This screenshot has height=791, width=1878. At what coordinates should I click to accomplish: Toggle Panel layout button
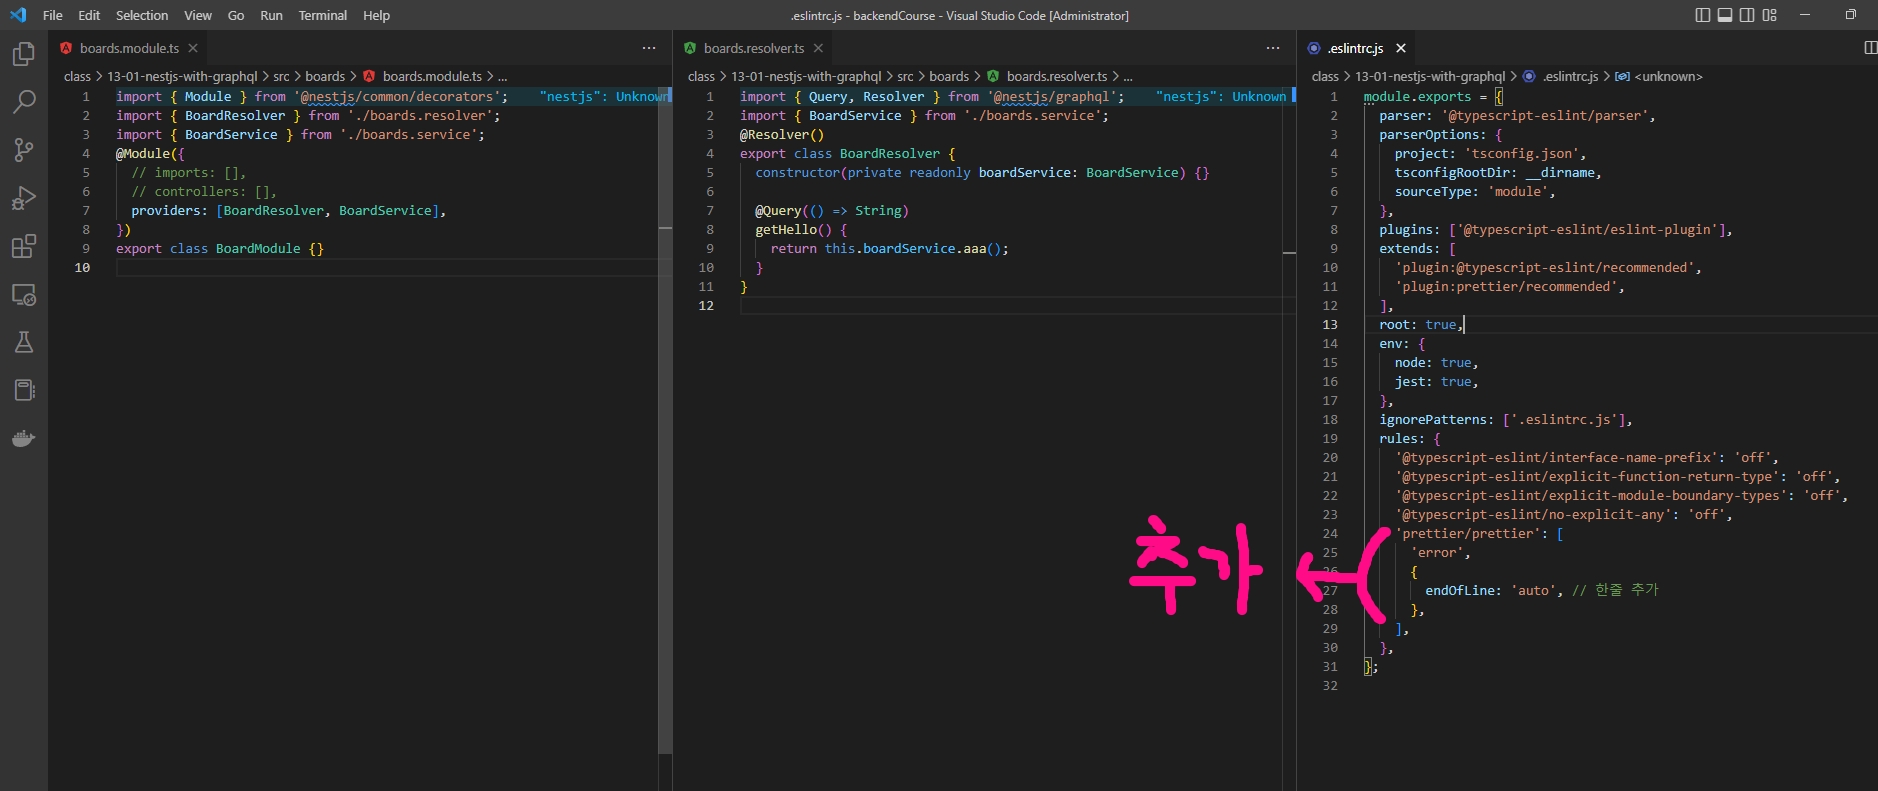pos(1725,15)
